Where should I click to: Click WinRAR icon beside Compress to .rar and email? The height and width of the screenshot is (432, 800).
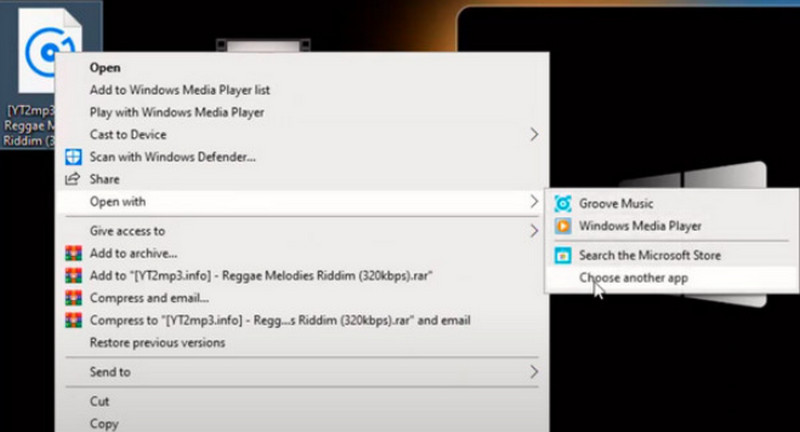(73, 320)
